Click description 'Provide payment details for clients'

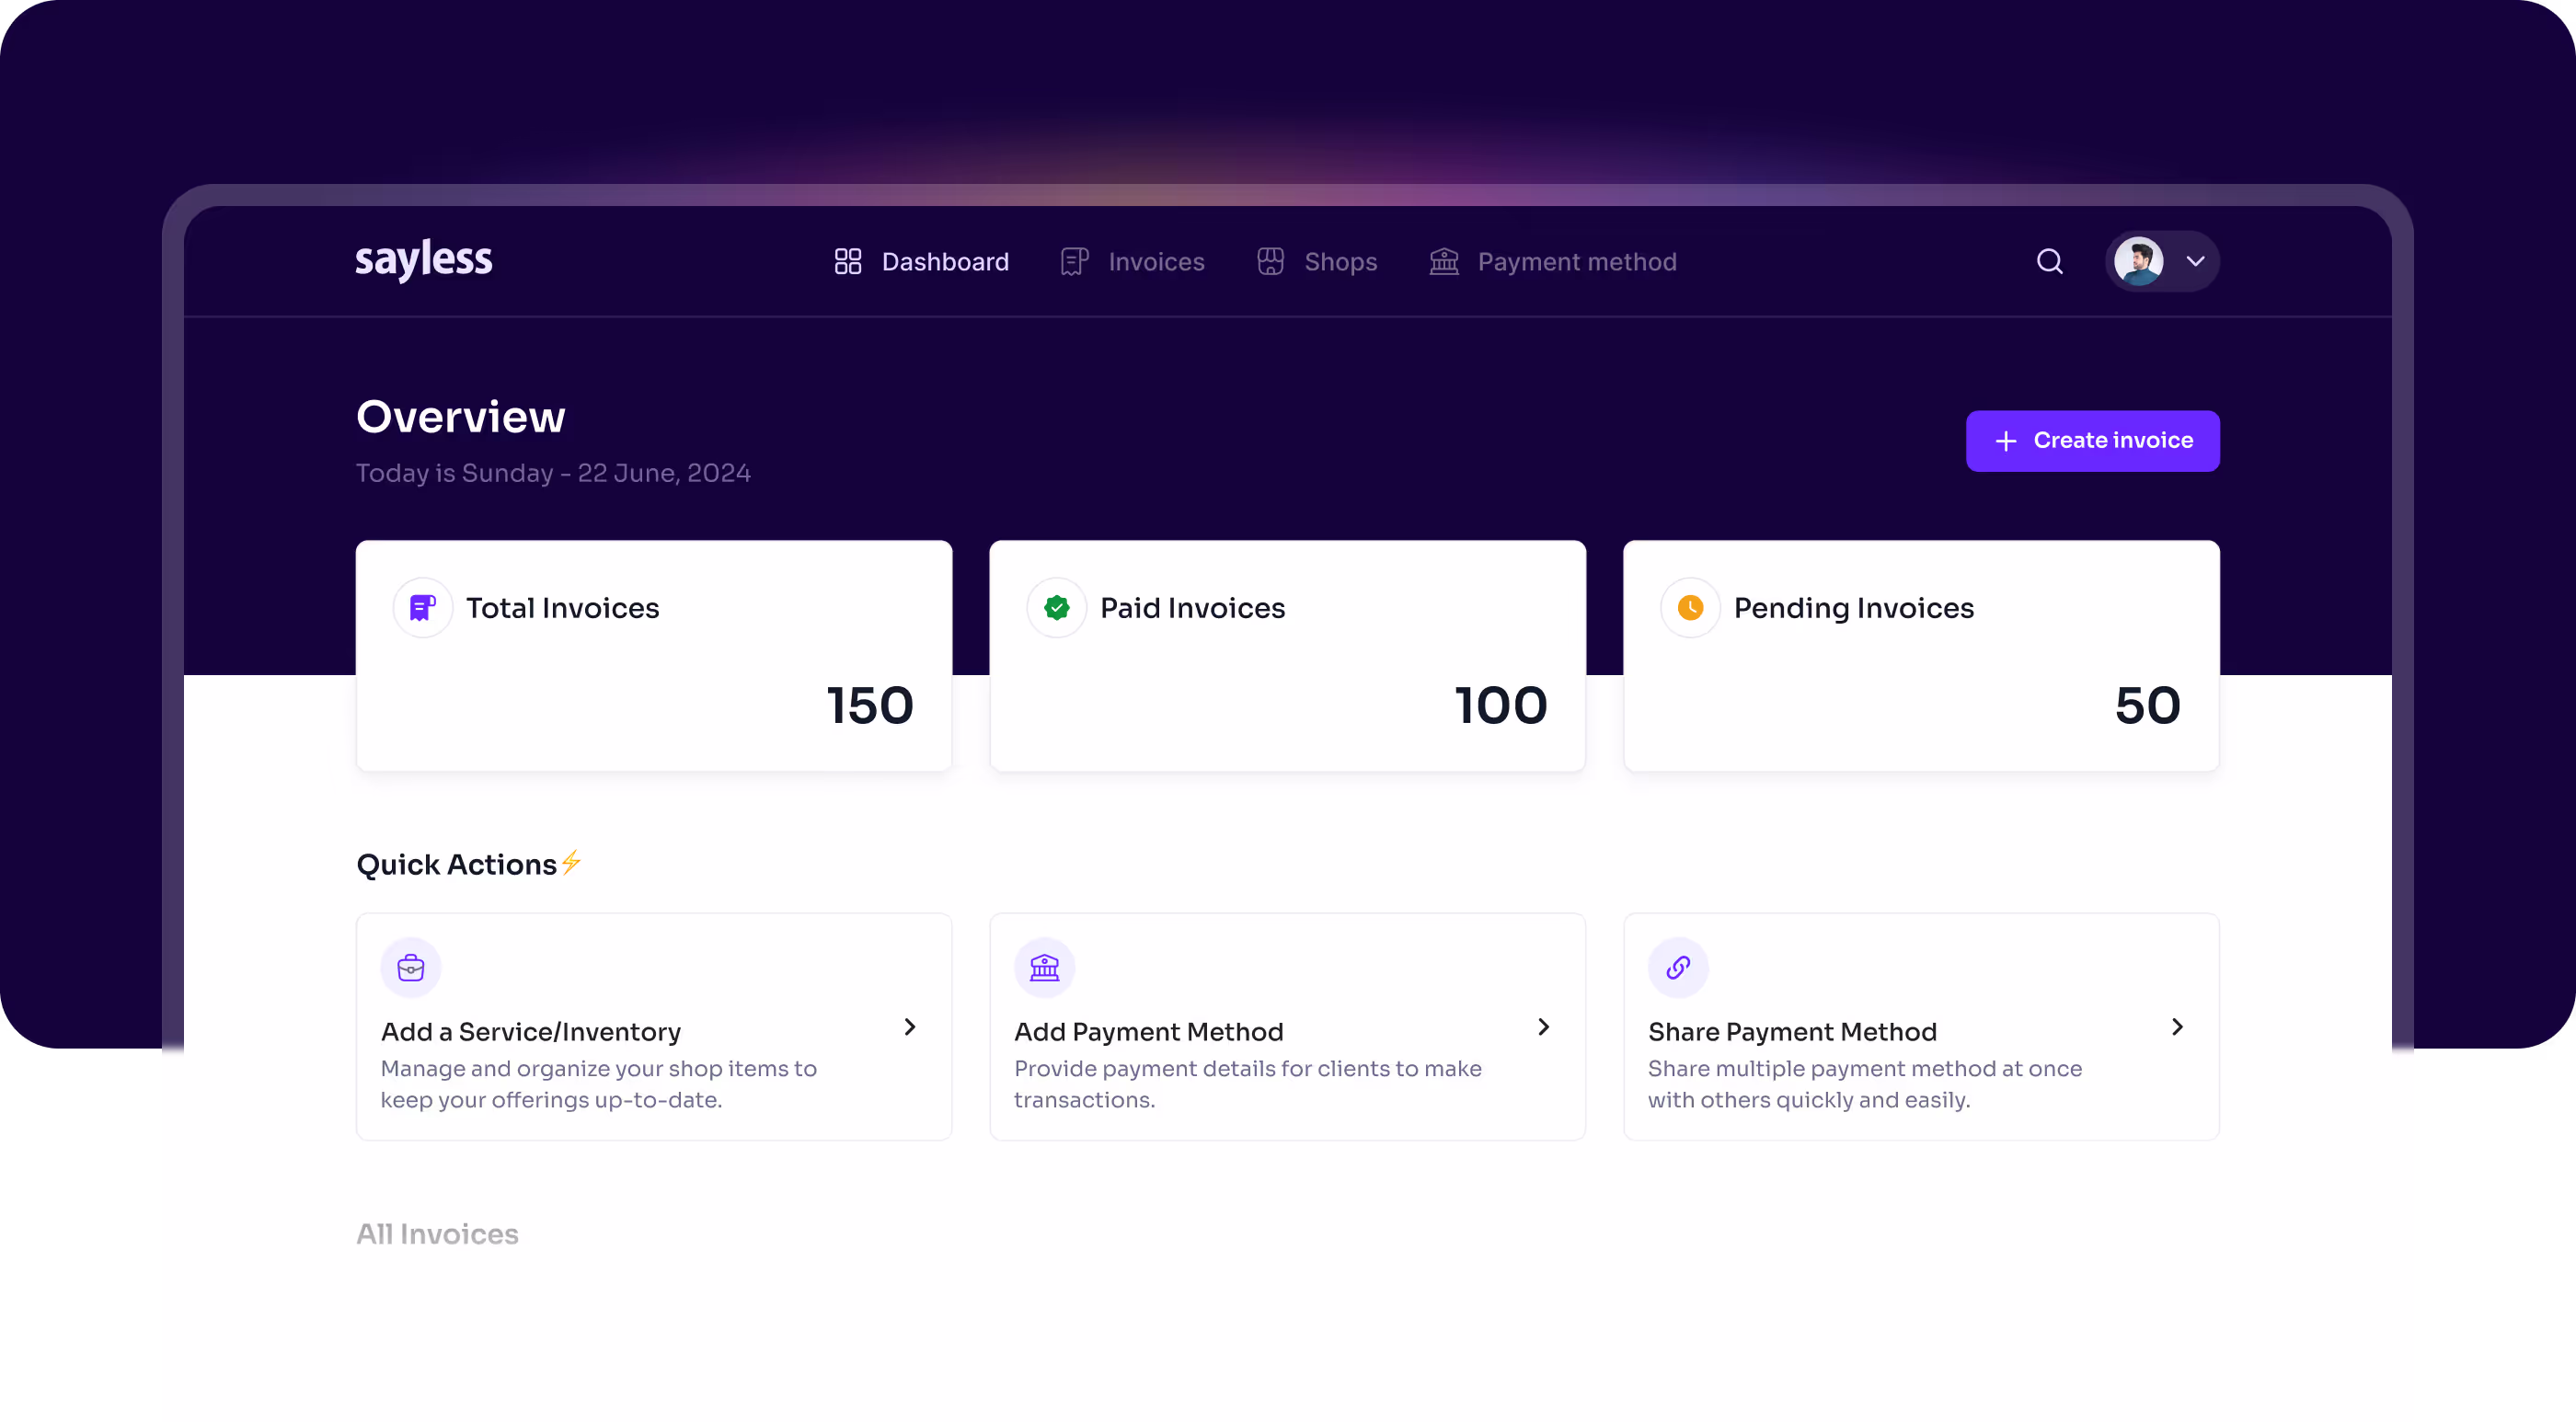(x=1248, y=1084)
